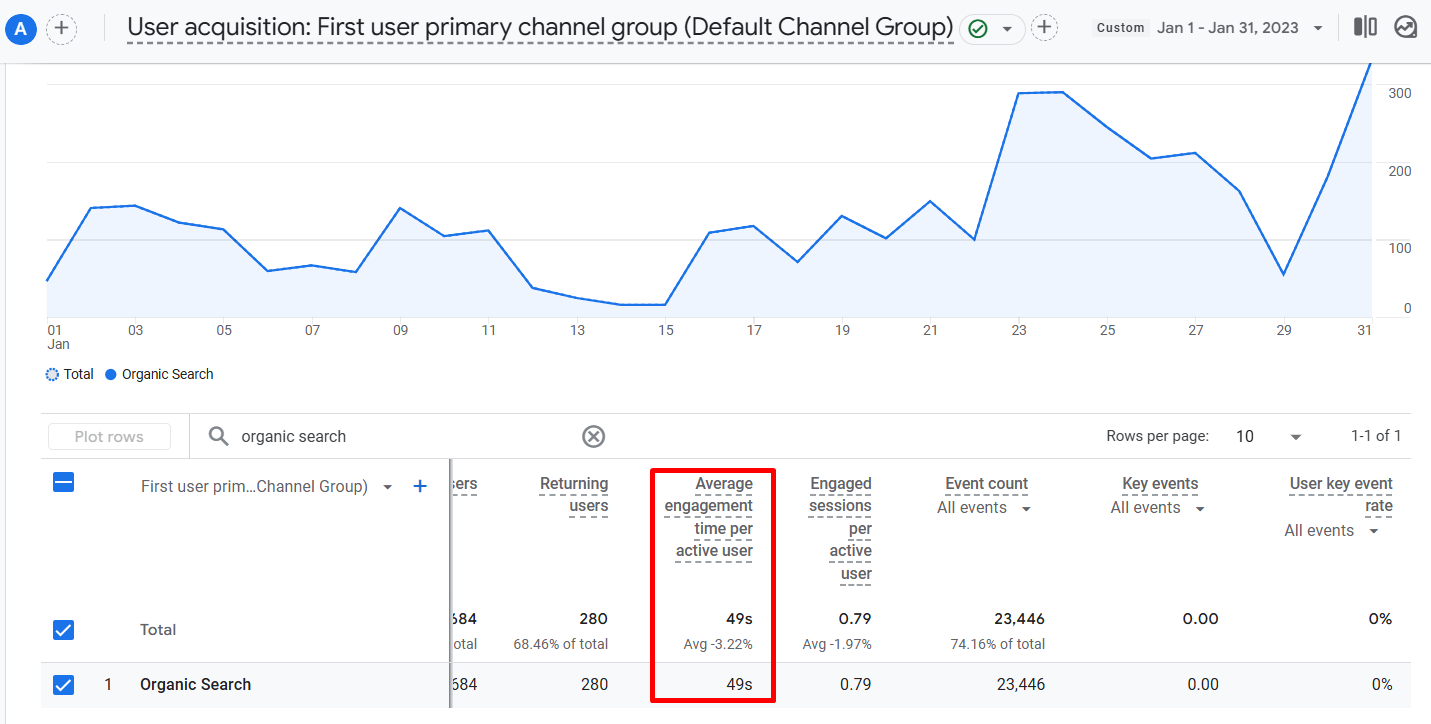Clear the search with the X icon
This screenshot has height=724, width=1431.
(x=594, y=436)
